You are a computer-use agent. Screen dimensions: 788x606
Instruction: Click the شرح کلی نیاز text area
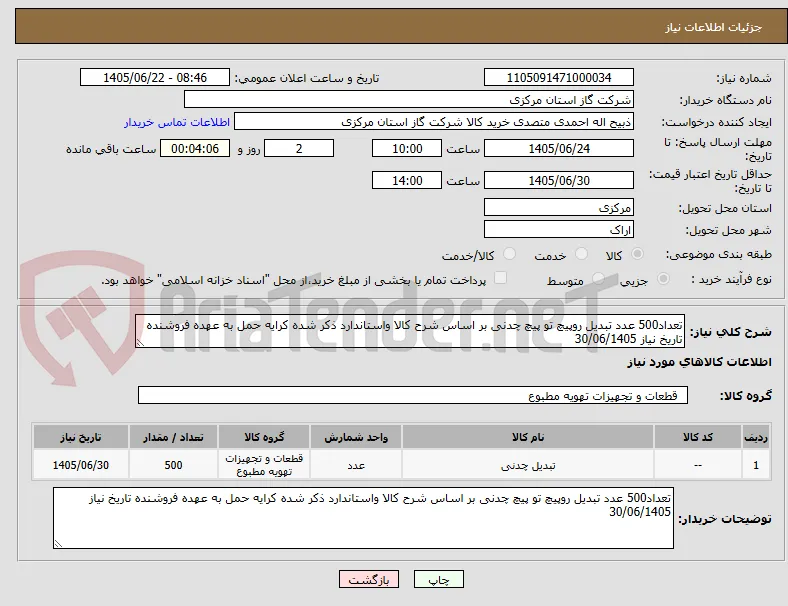point(410,331)
